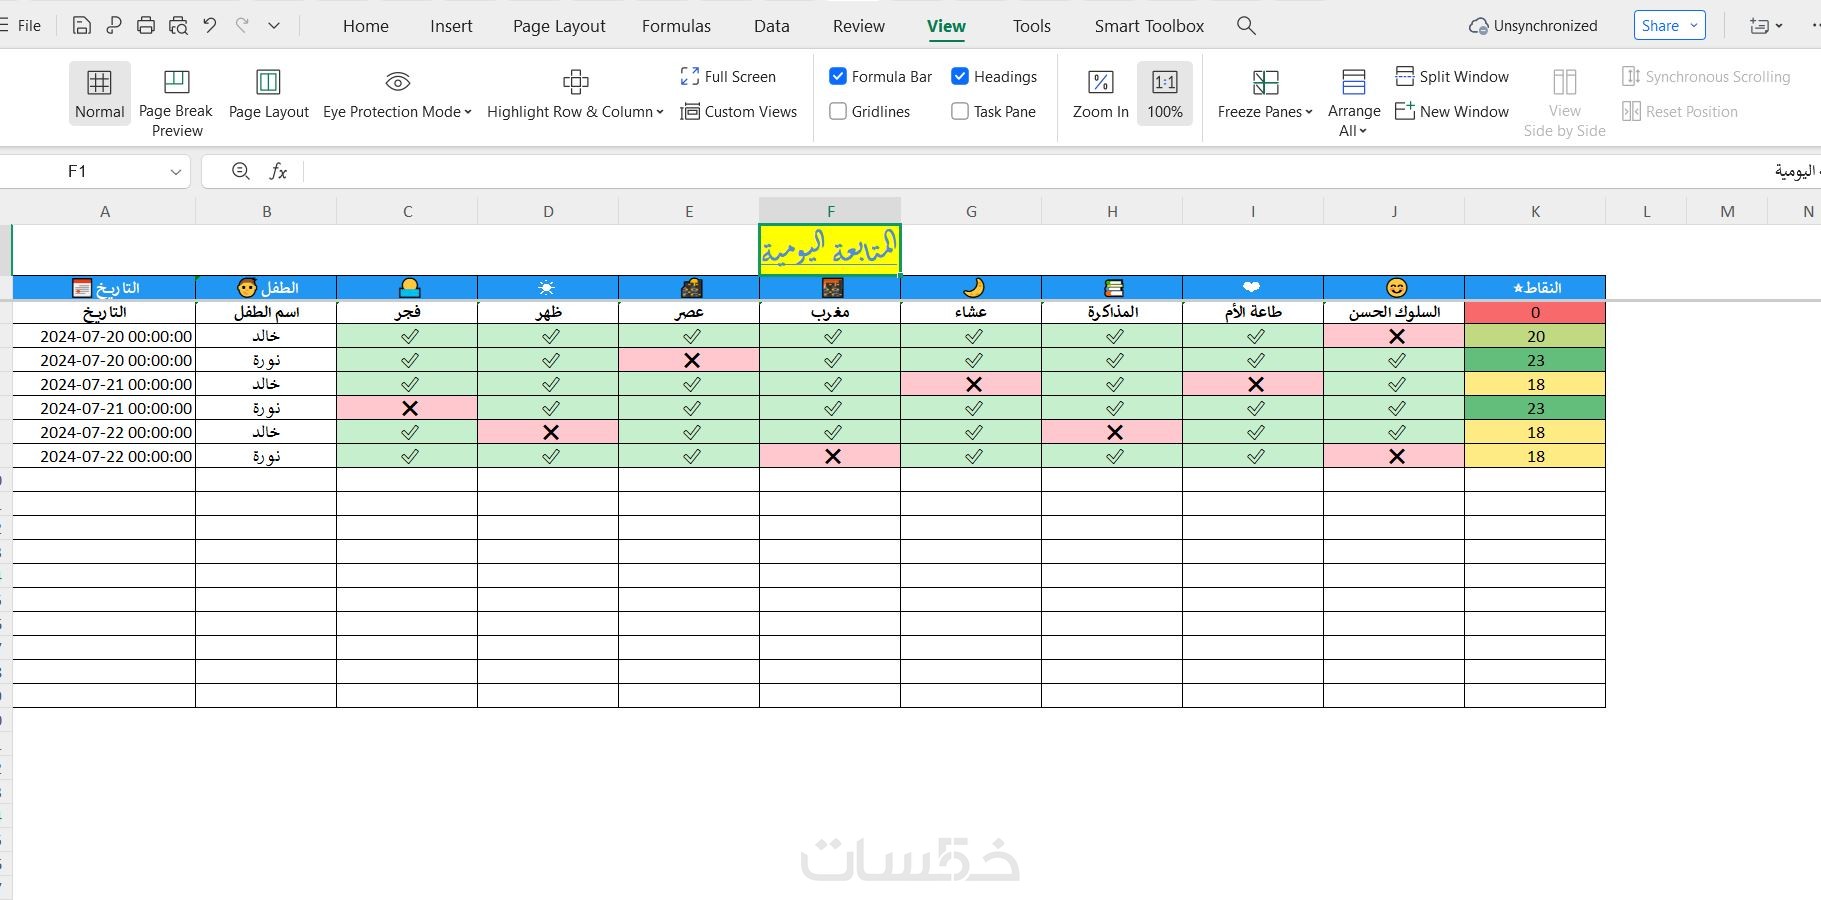Image resolution: width=1821 pixels, height=900 pixels.
Task: Click the Undo arrow icon
Action: (x=210, y=26)
